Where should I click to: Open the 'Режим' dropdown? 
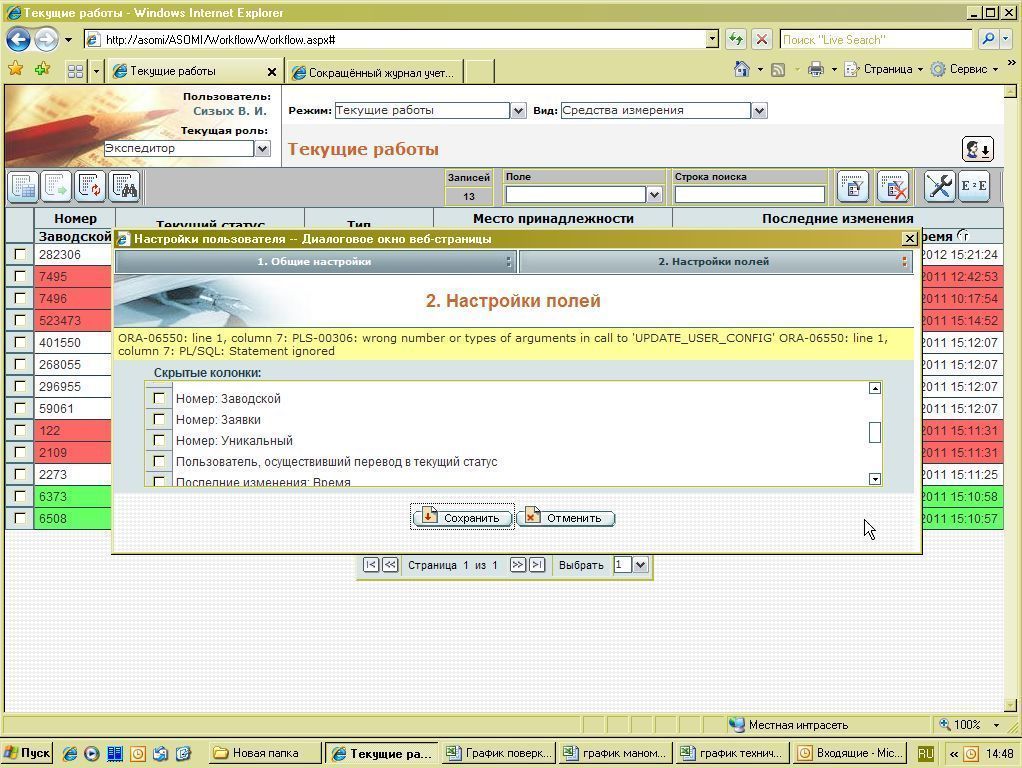click(x=518, y=111)
